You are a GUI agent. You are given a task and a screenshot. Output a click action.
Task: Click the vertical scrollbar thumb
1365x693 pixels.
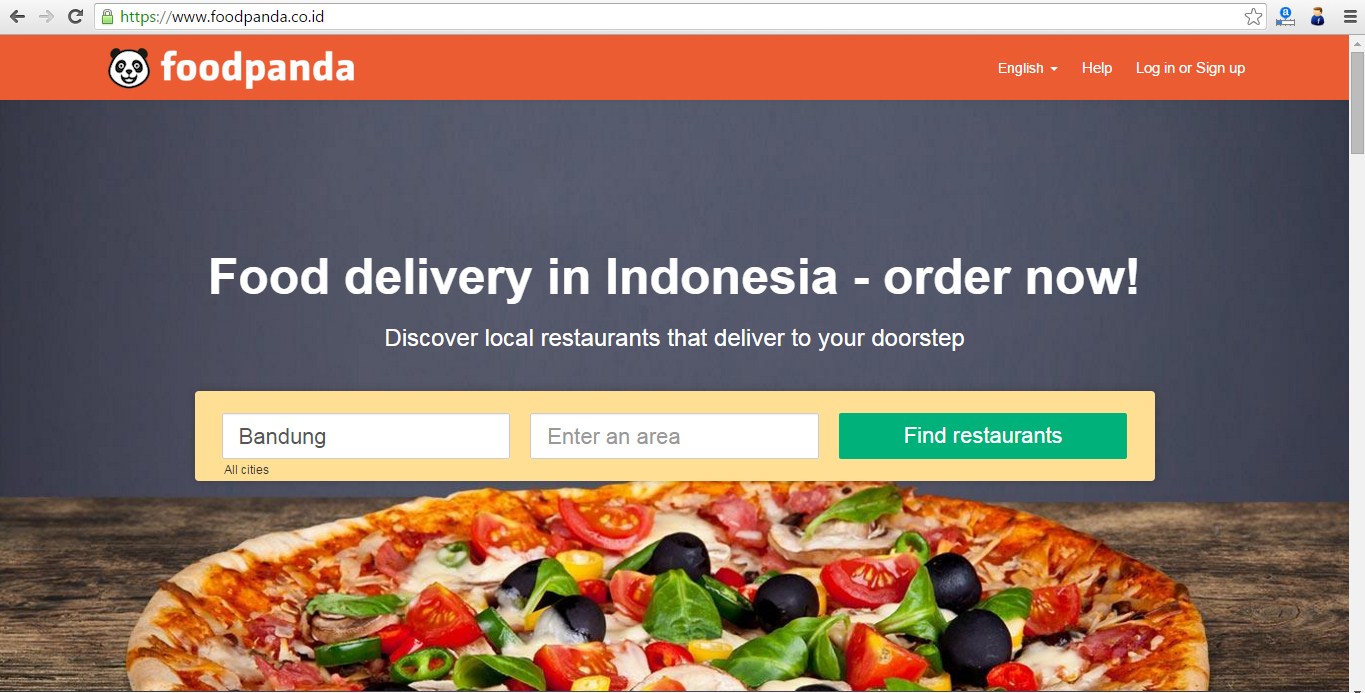click(x=1357, y=103)
